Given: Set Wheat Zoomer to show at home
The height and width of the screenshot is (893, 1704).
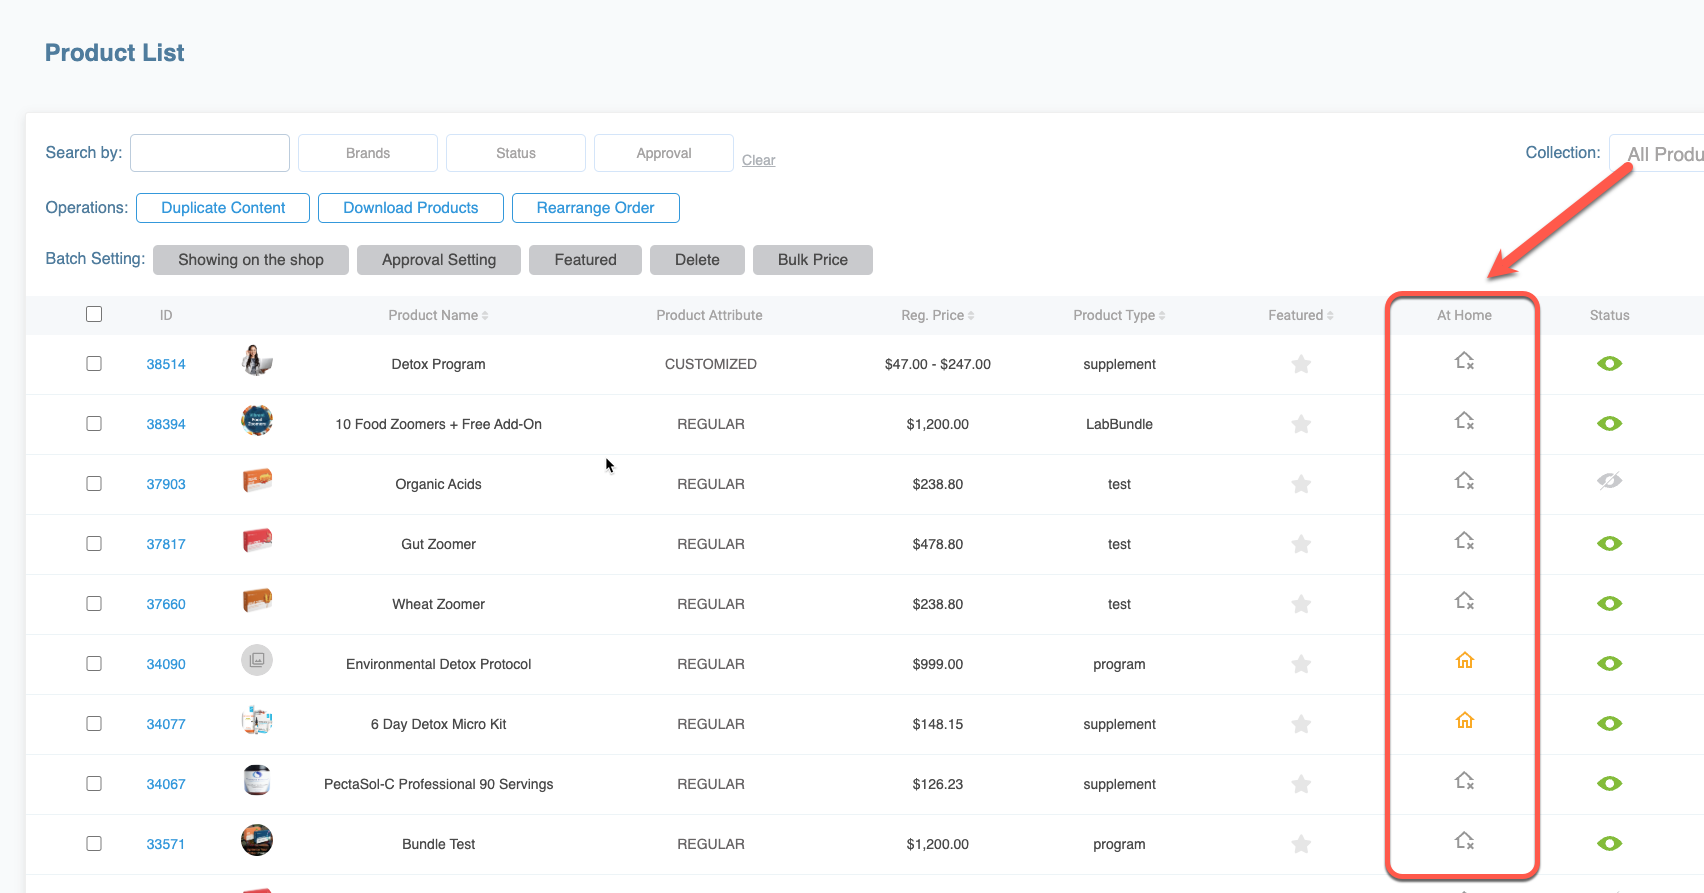Looking at the screenshot, I should click(x=1464, y=601).
